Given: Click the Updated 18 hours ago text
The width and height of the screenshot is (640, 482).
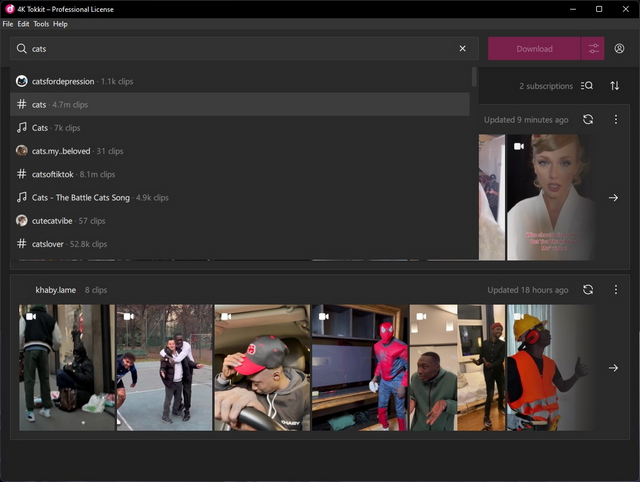Looking at the screenshot, I should (x=528, y=290).
